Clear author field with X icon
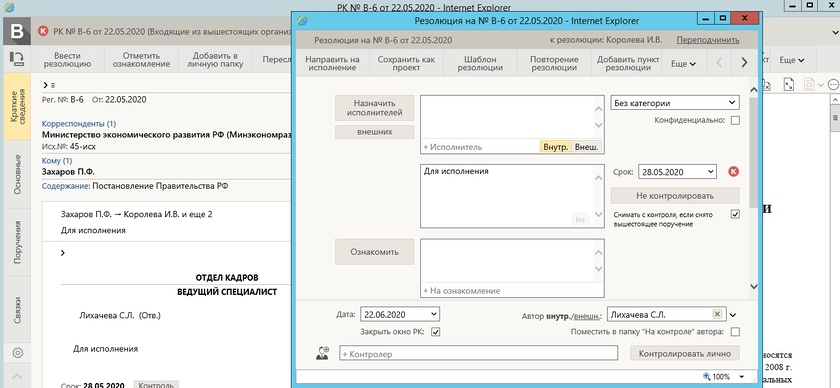Image resolution: width=840 pixels, height=388 pixels. [x=717, y=315]
